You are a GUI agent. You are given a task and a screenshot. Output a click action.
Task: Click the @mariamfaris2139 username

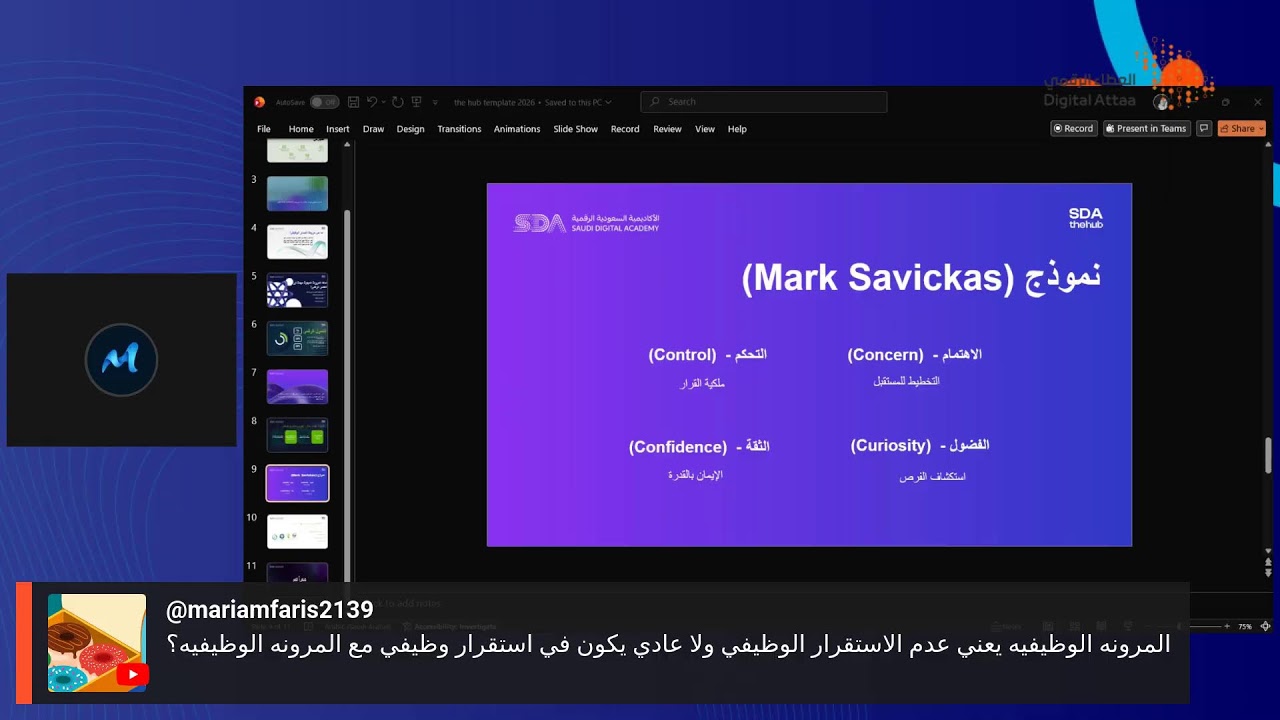269,609
